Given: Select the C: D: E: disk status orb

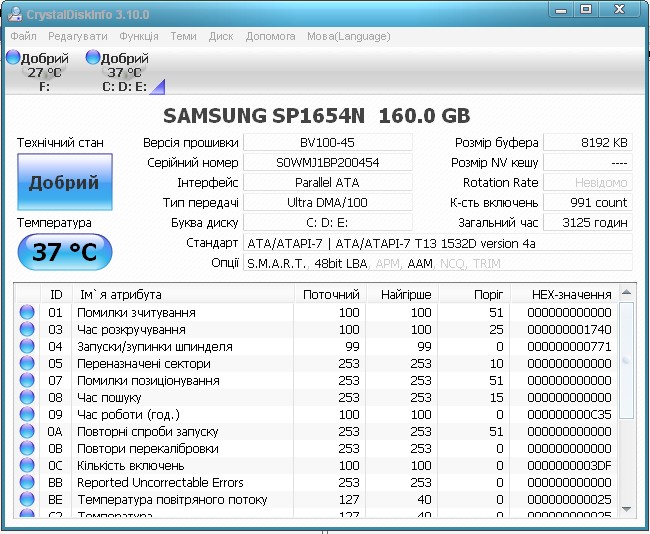Looking at the screenshot, I should tap(93, 57).
